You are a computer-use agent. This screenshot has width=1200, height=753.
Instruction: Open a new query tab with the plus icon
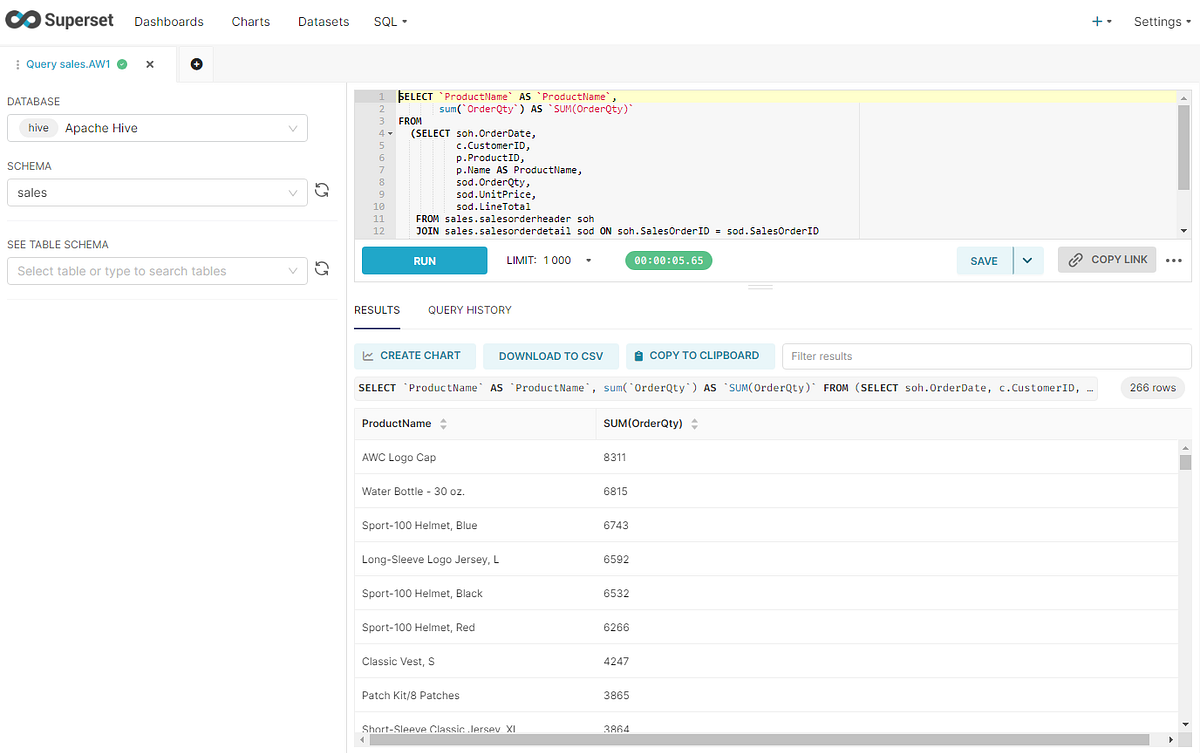click(196, 63)
